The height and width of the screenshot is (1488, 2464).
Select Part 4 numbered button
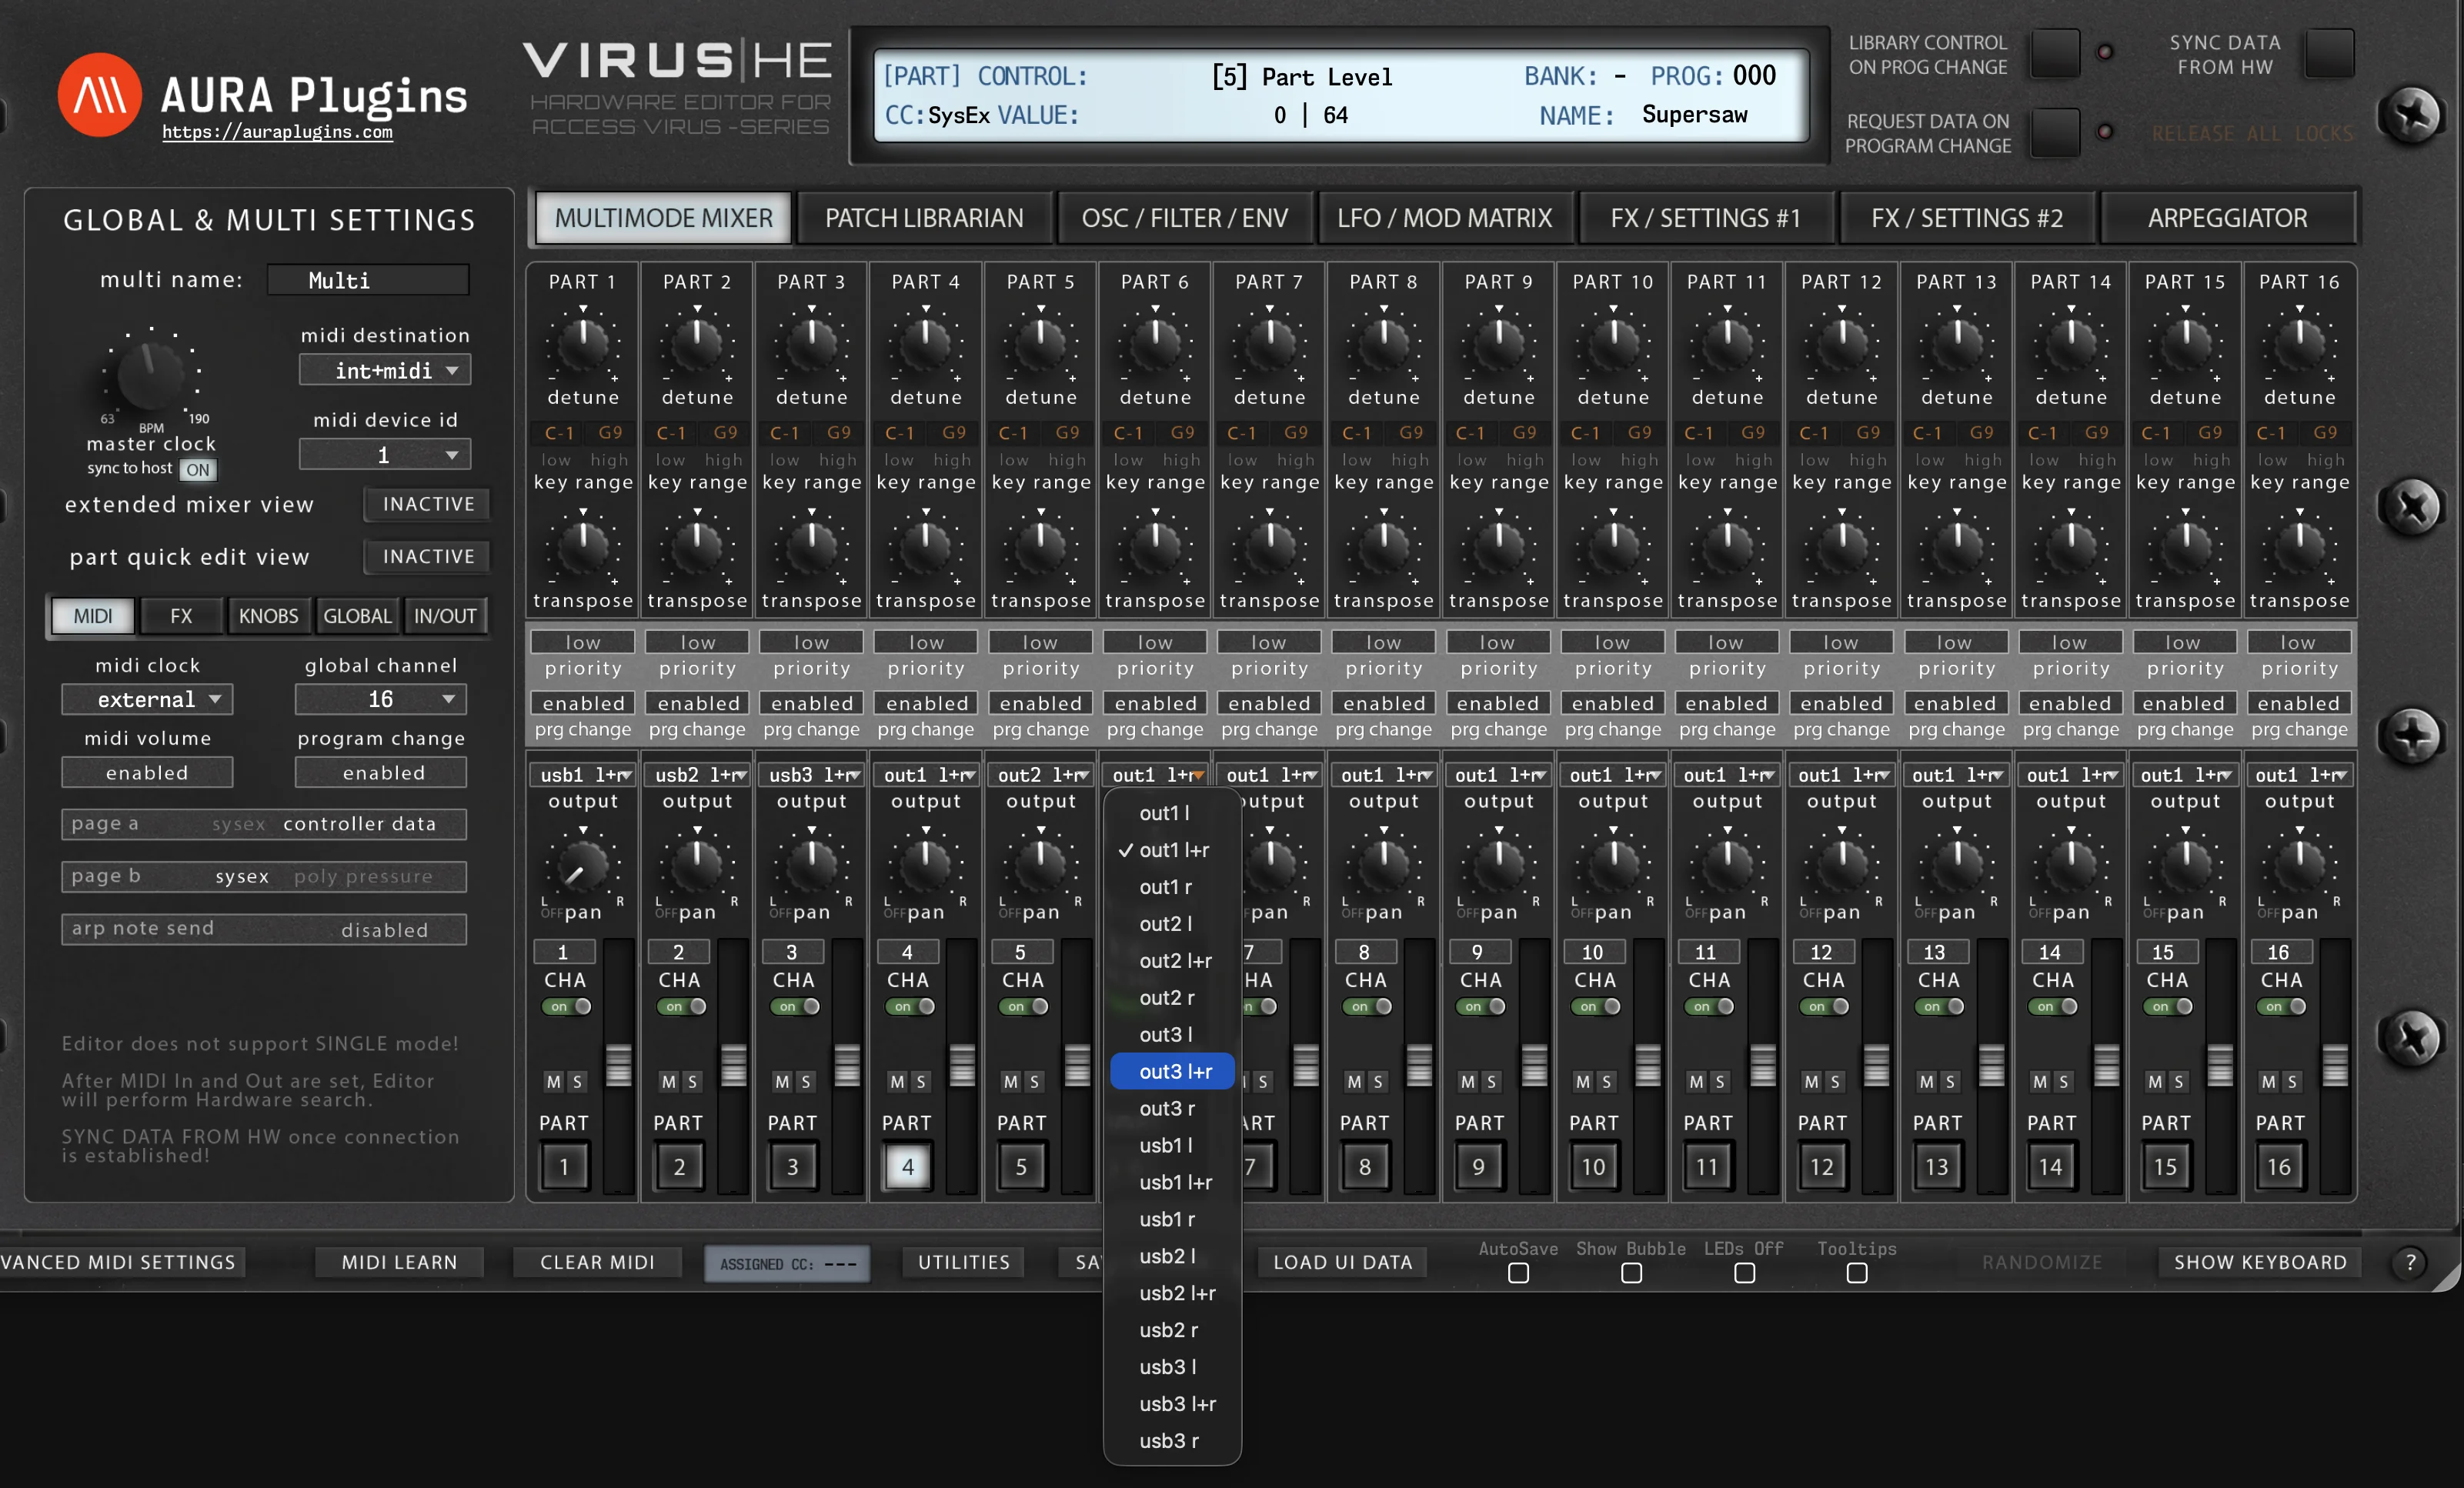907,1166
